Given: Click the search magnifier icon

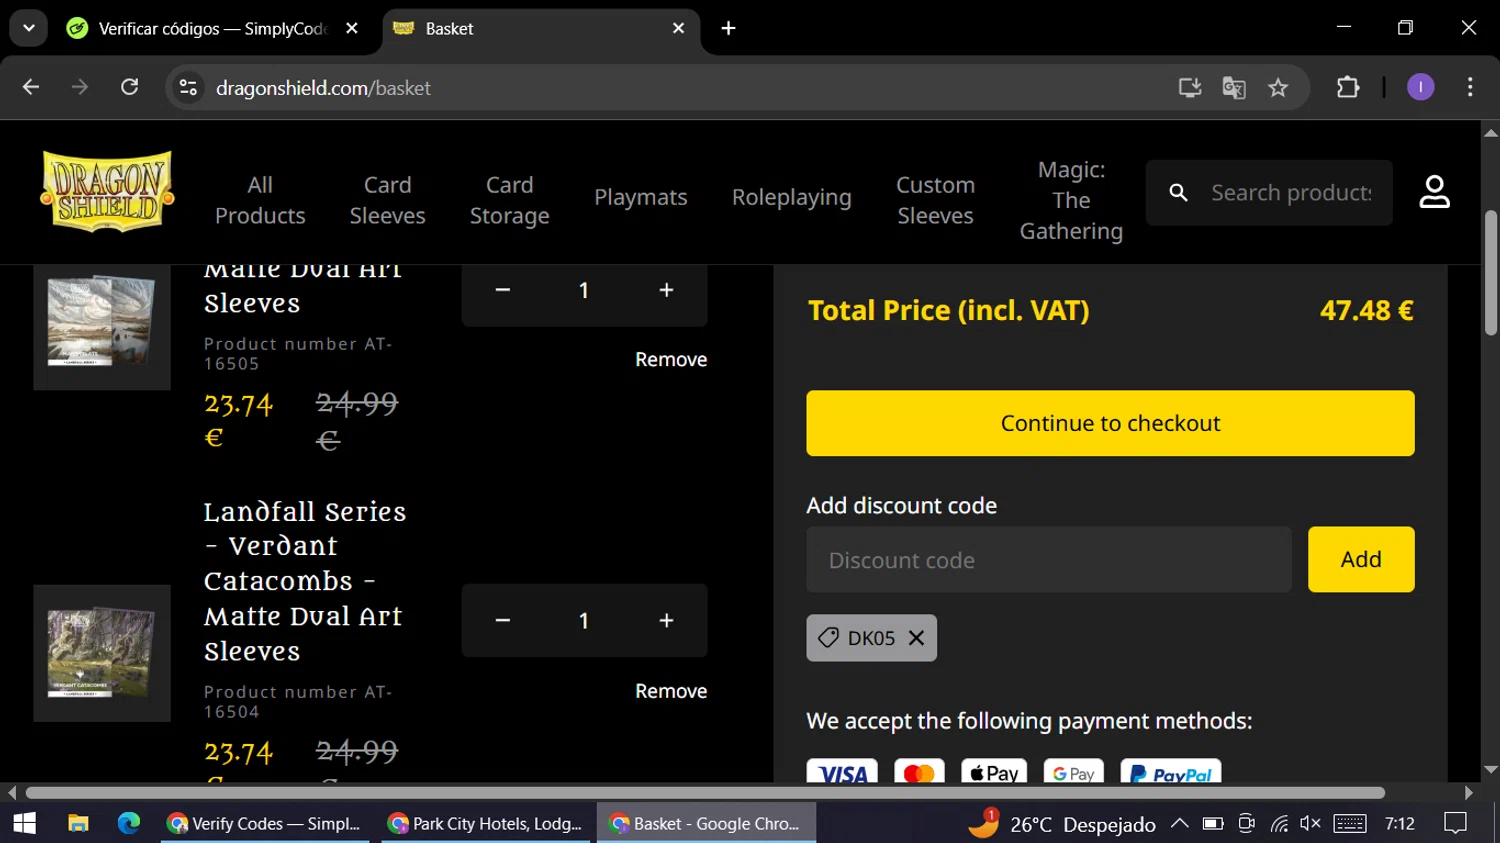Looking at the screenshot, I should (x=1178, y=193).
